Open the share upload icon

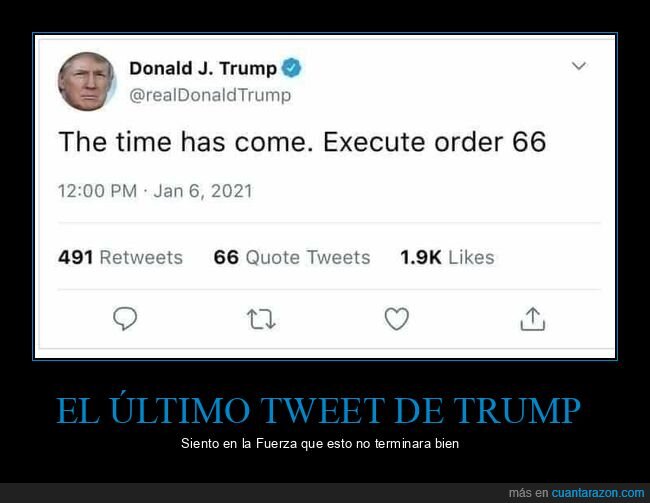(533, 319)
